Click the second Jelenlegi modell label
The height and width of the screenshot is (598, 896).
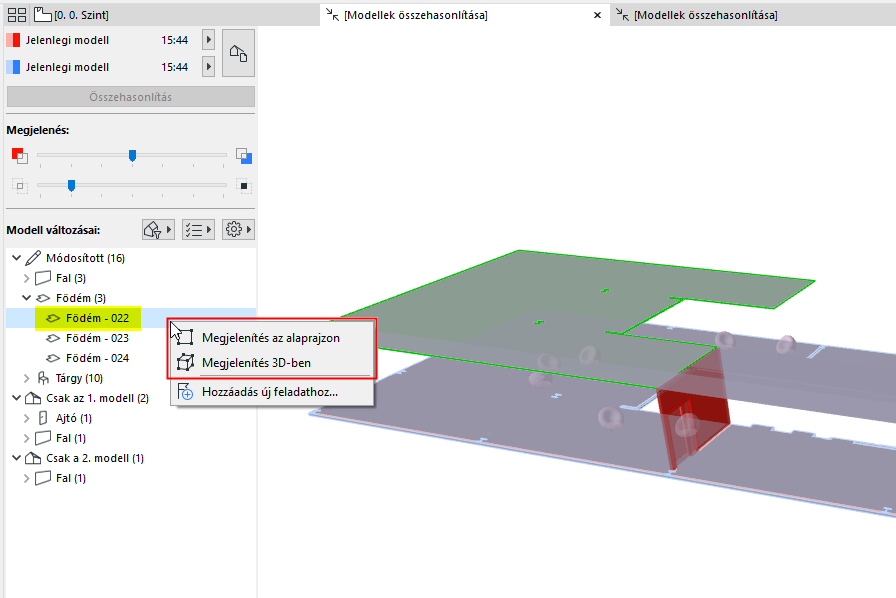(x=67, y=67)
